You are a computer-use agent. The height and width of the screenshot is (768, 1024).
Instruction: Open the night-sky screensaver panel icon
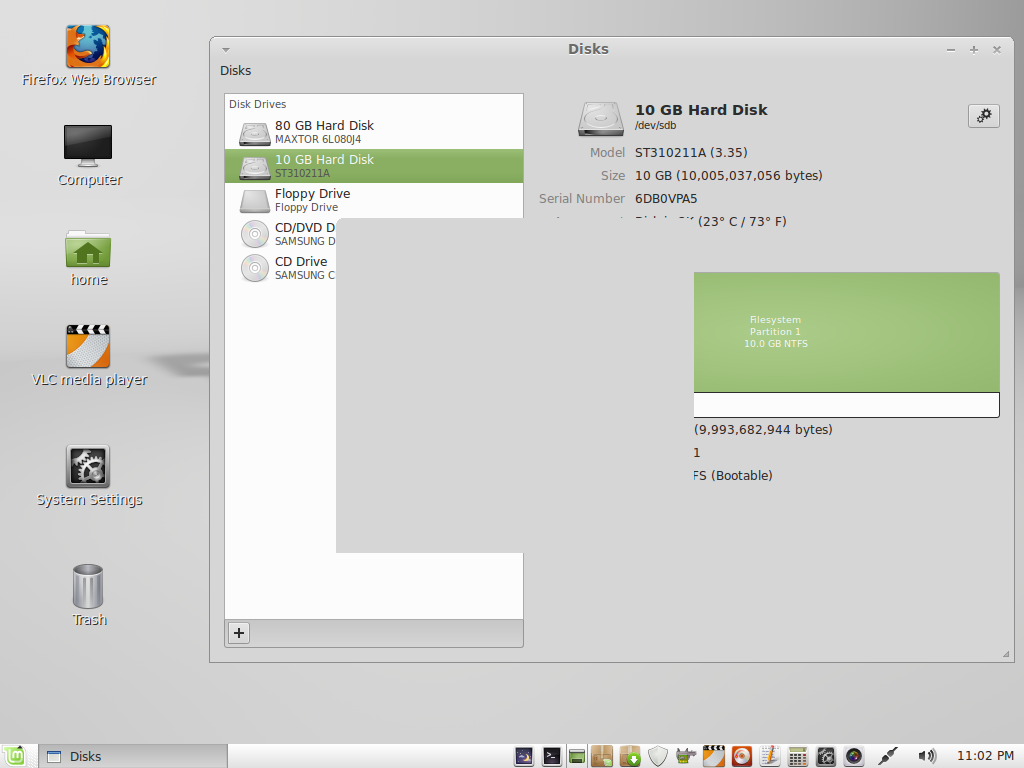pyautogui.click(x=524, y=756)
